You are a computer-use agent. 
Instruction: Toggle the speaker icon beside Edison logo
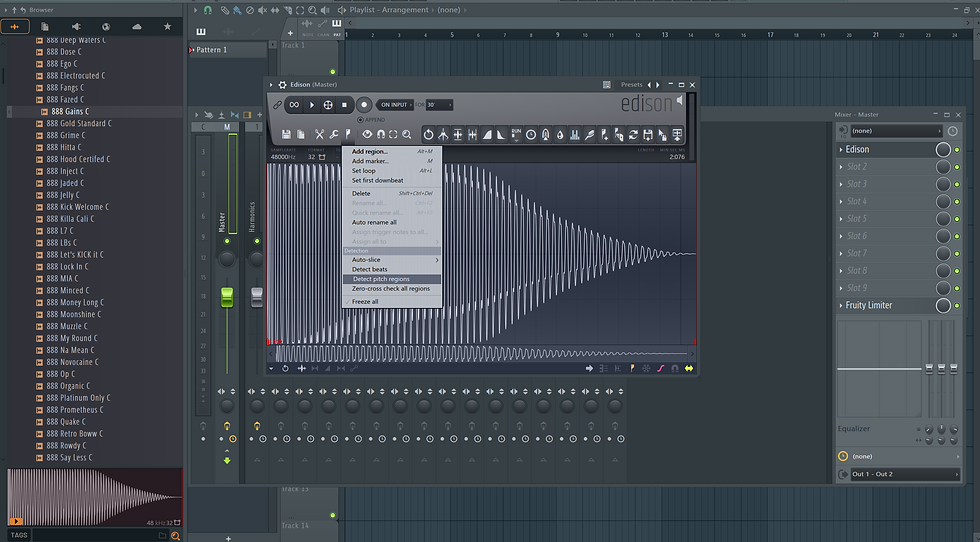(680, 100)
